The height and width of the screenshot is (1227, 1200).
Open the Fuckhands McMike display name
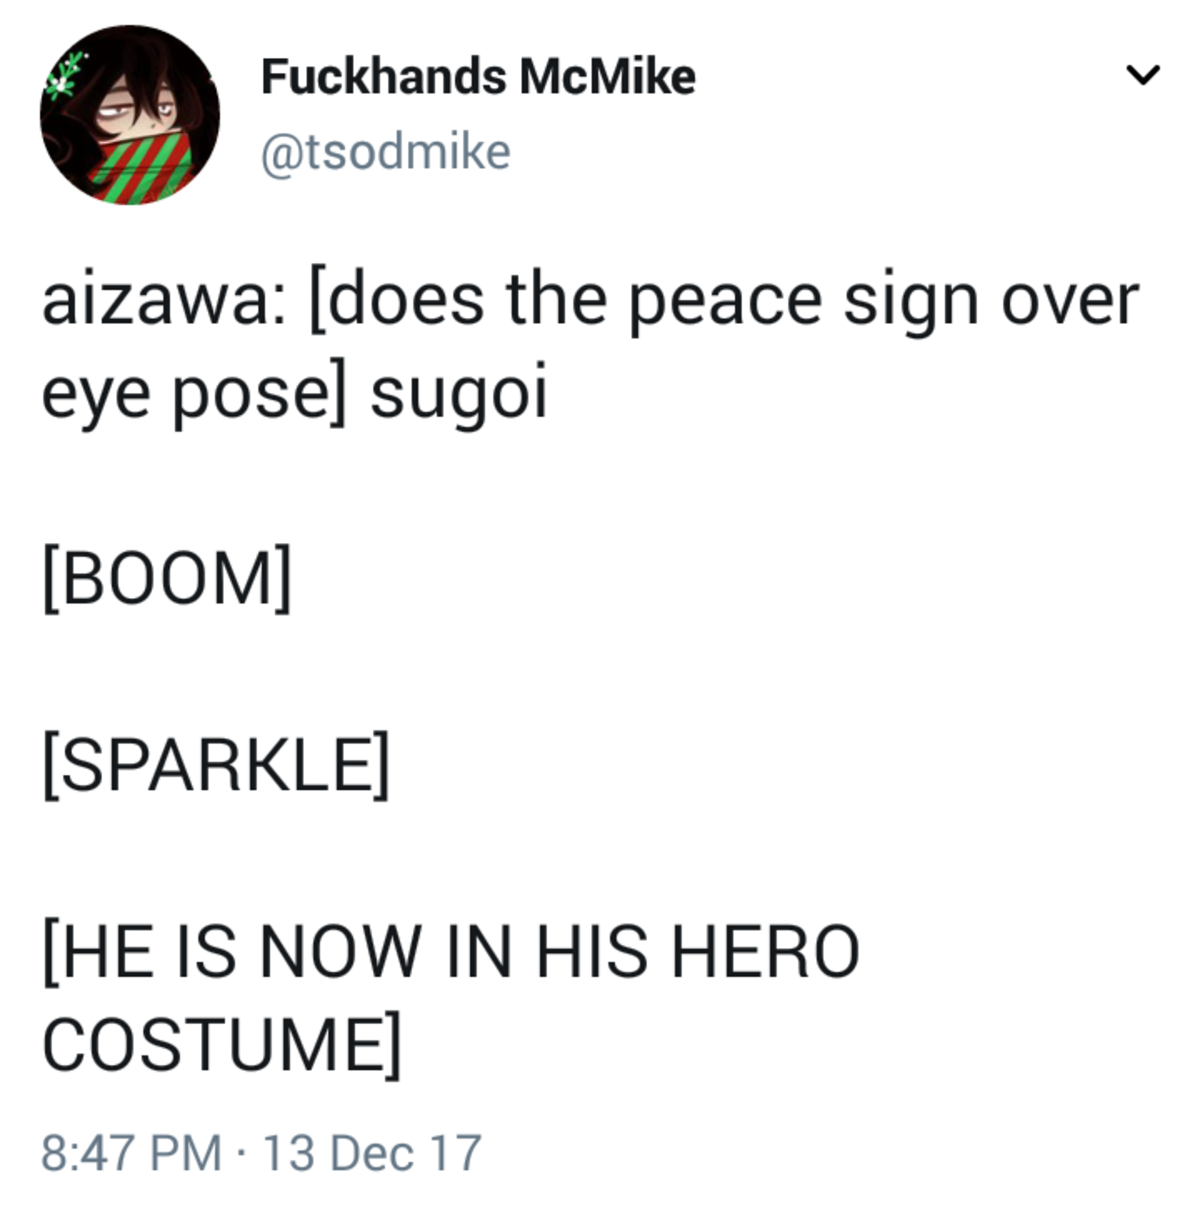click(478, 77)
